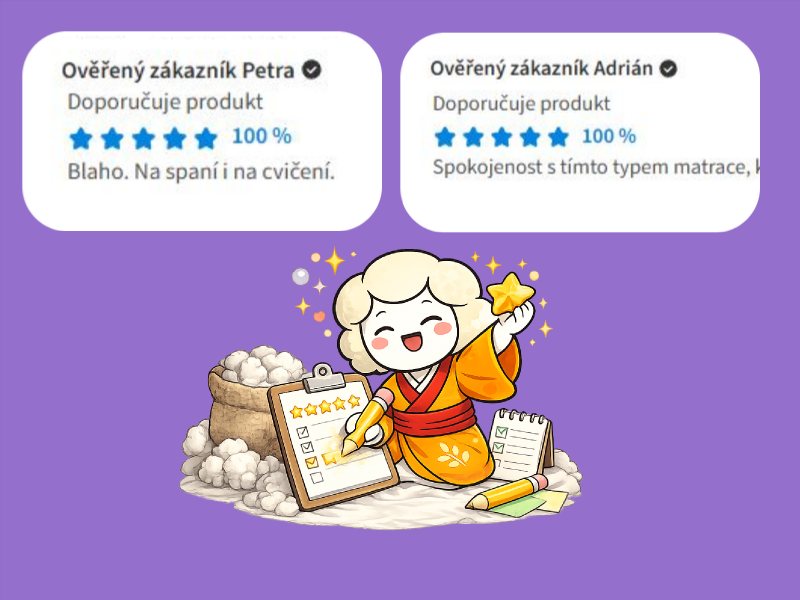Click the golden star held by the mascot
Image resolution: width=800 pixels, height=600 pixels.
point(510,293)
